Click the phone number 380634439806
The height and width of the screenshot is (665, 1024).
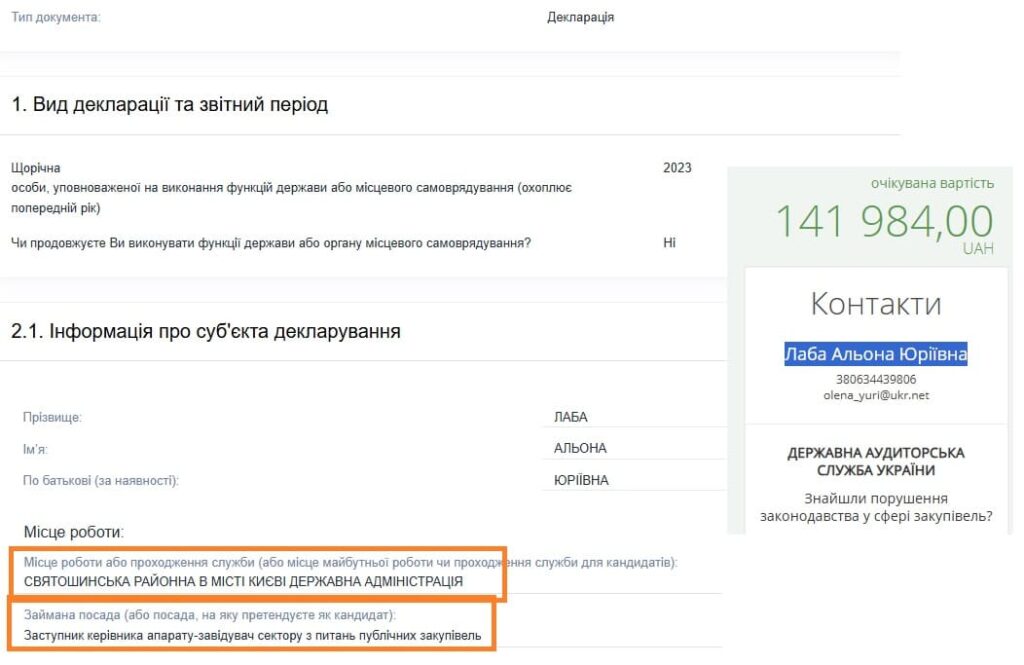[x=875, y=379]
